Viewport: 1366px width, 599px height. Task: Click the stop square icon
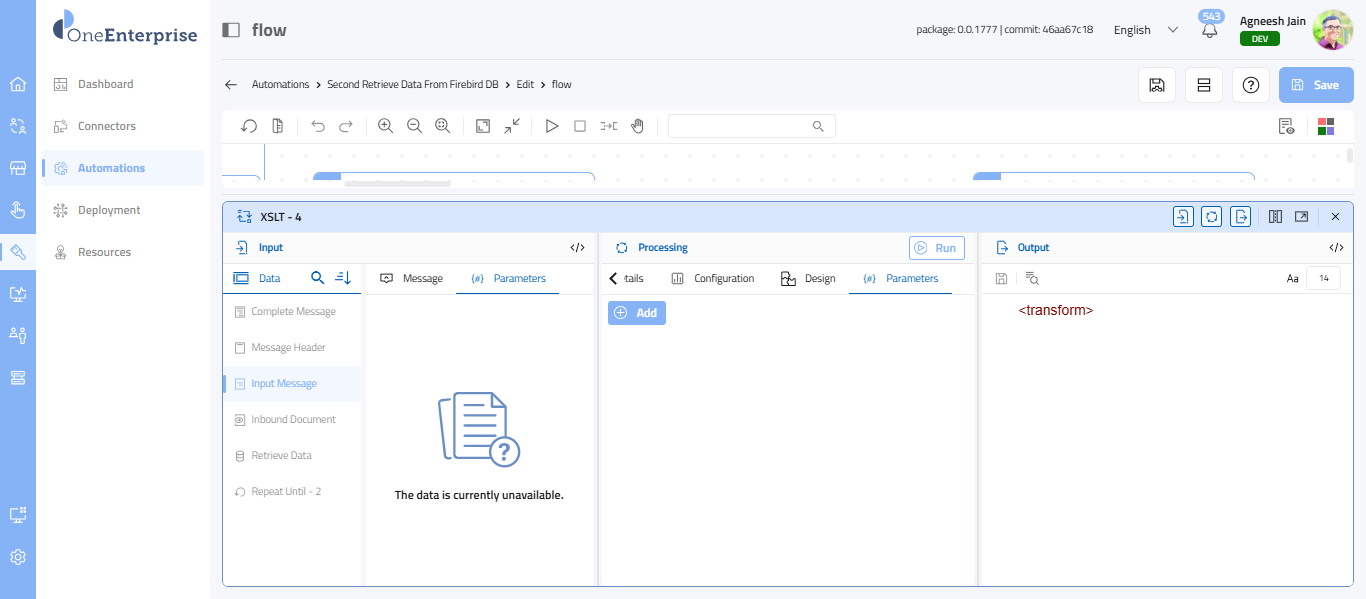click(580, 126)
